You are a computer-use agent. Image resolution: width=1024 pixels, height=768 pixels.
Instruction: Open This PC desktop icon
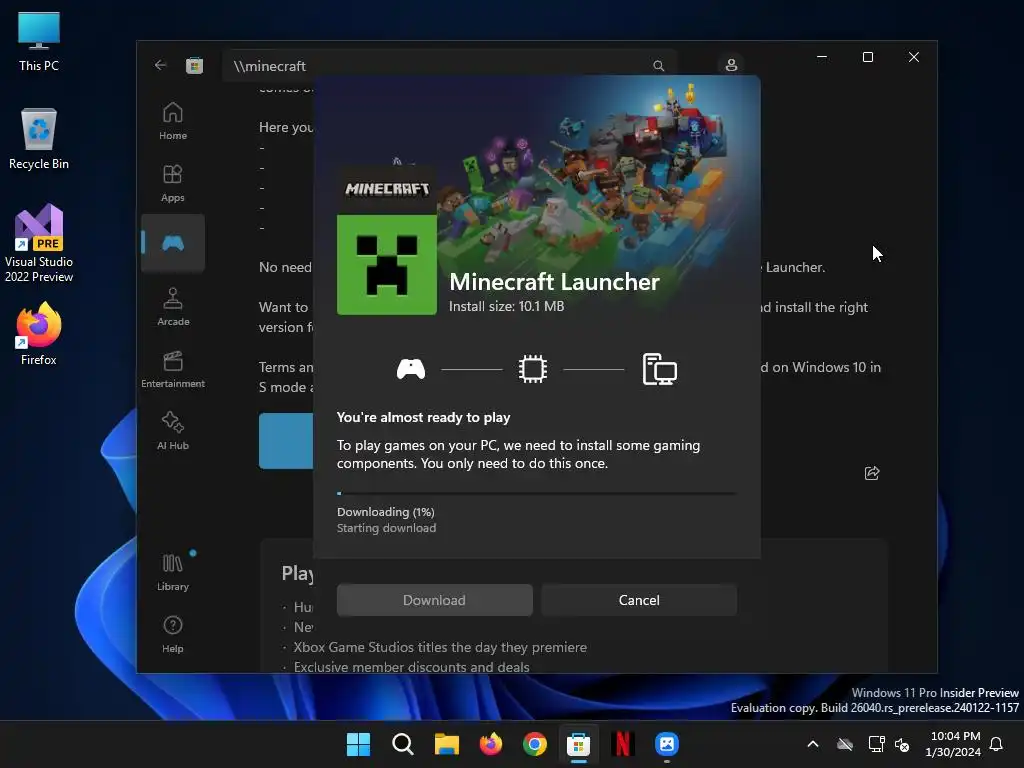[x=39, y=41]
